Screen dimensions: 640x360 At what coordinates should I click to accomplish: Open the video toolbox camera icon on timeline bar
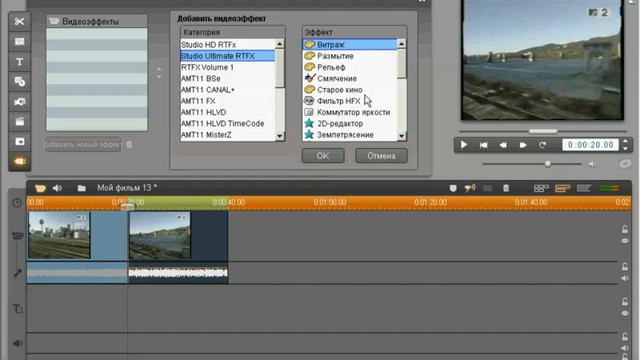click(x=40, y=188)
